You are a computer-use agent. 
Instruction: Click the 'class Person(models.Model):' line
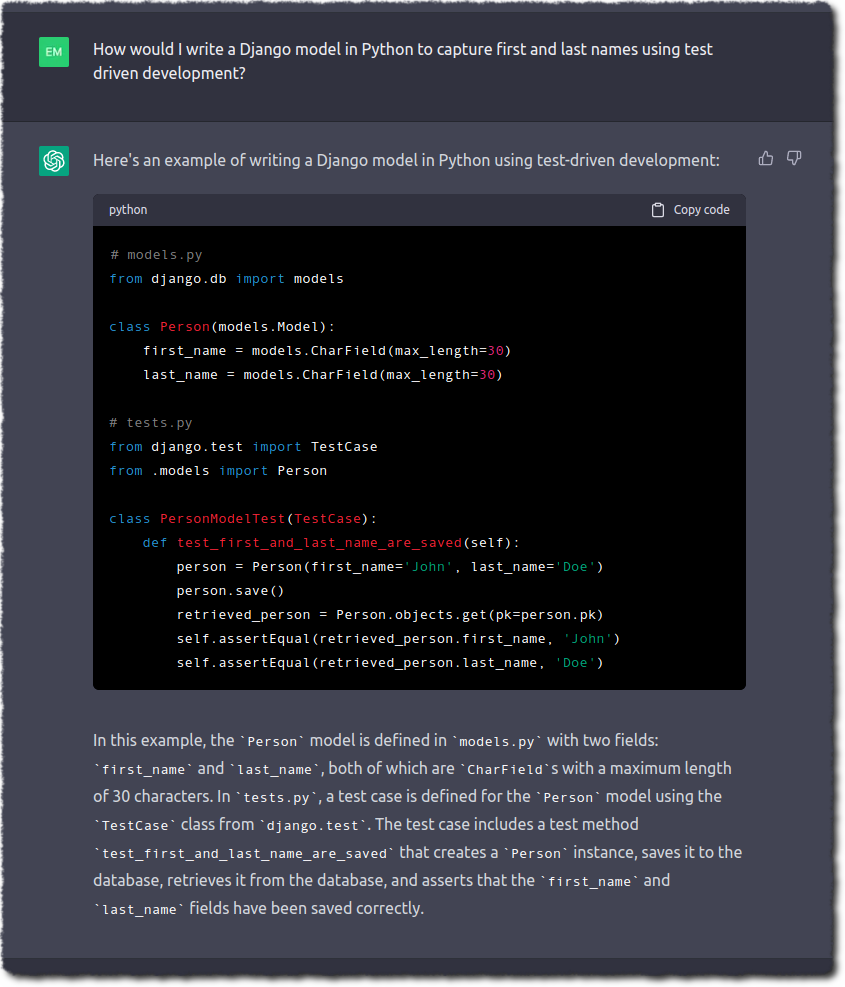click(222, 327)
